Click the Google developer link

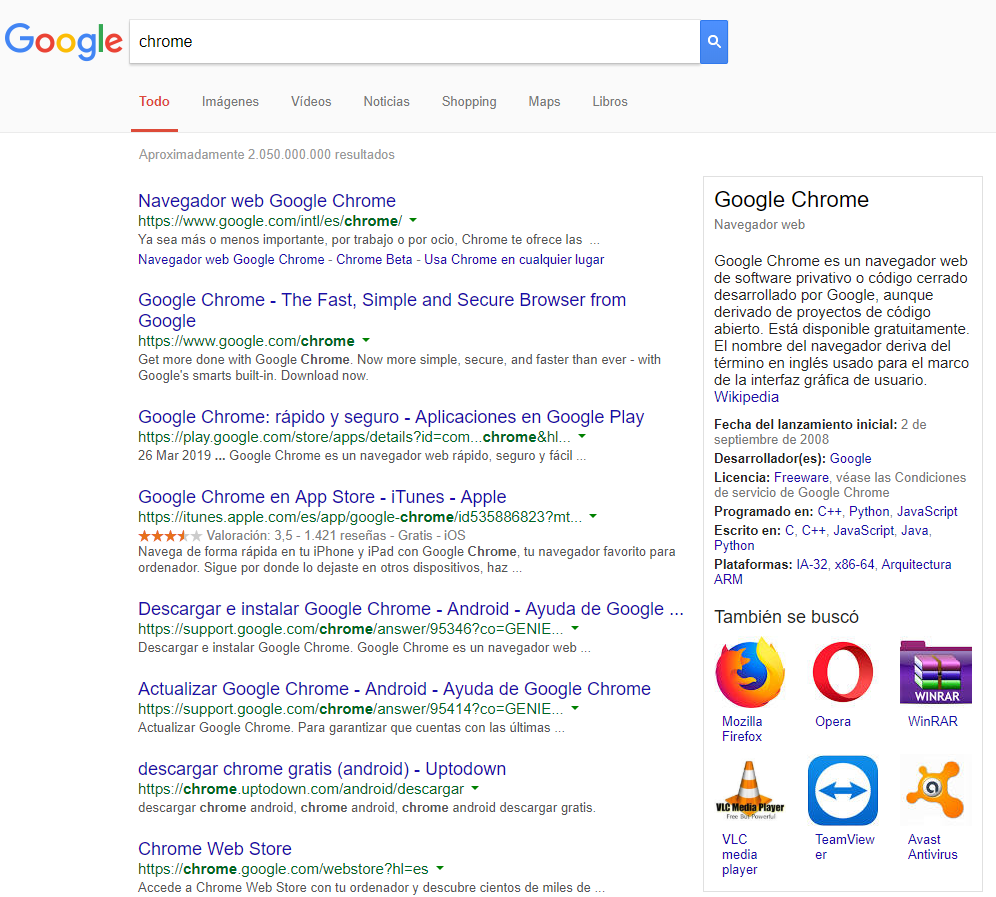click(851, 459)
